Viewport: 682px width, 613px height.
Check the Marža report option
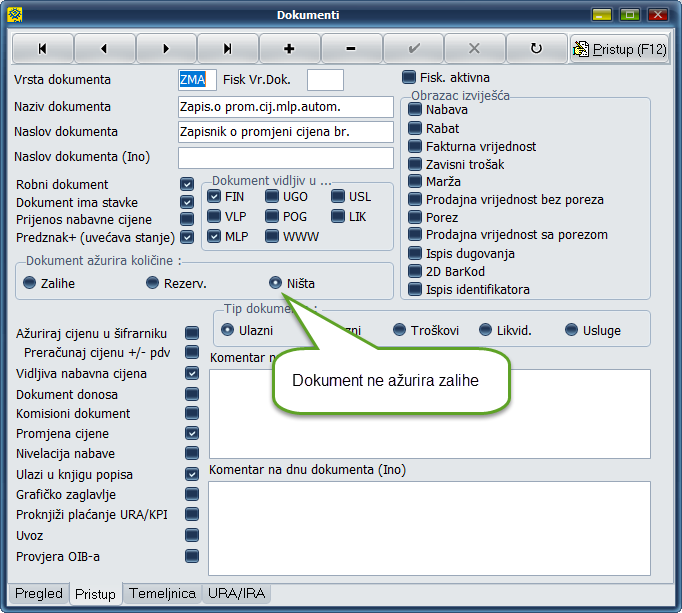click(x=415, y=182)
